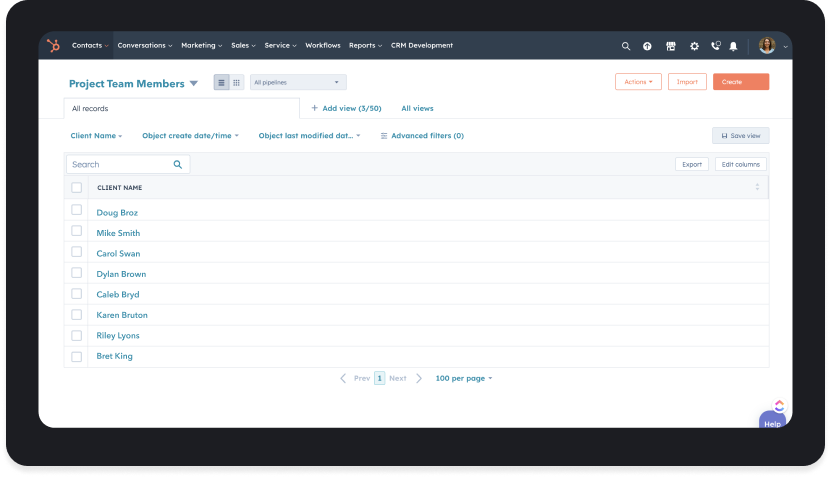Screen dimensions: 831x478
Task: Select page 1 in pagination
Action: (x=379, y=378)
